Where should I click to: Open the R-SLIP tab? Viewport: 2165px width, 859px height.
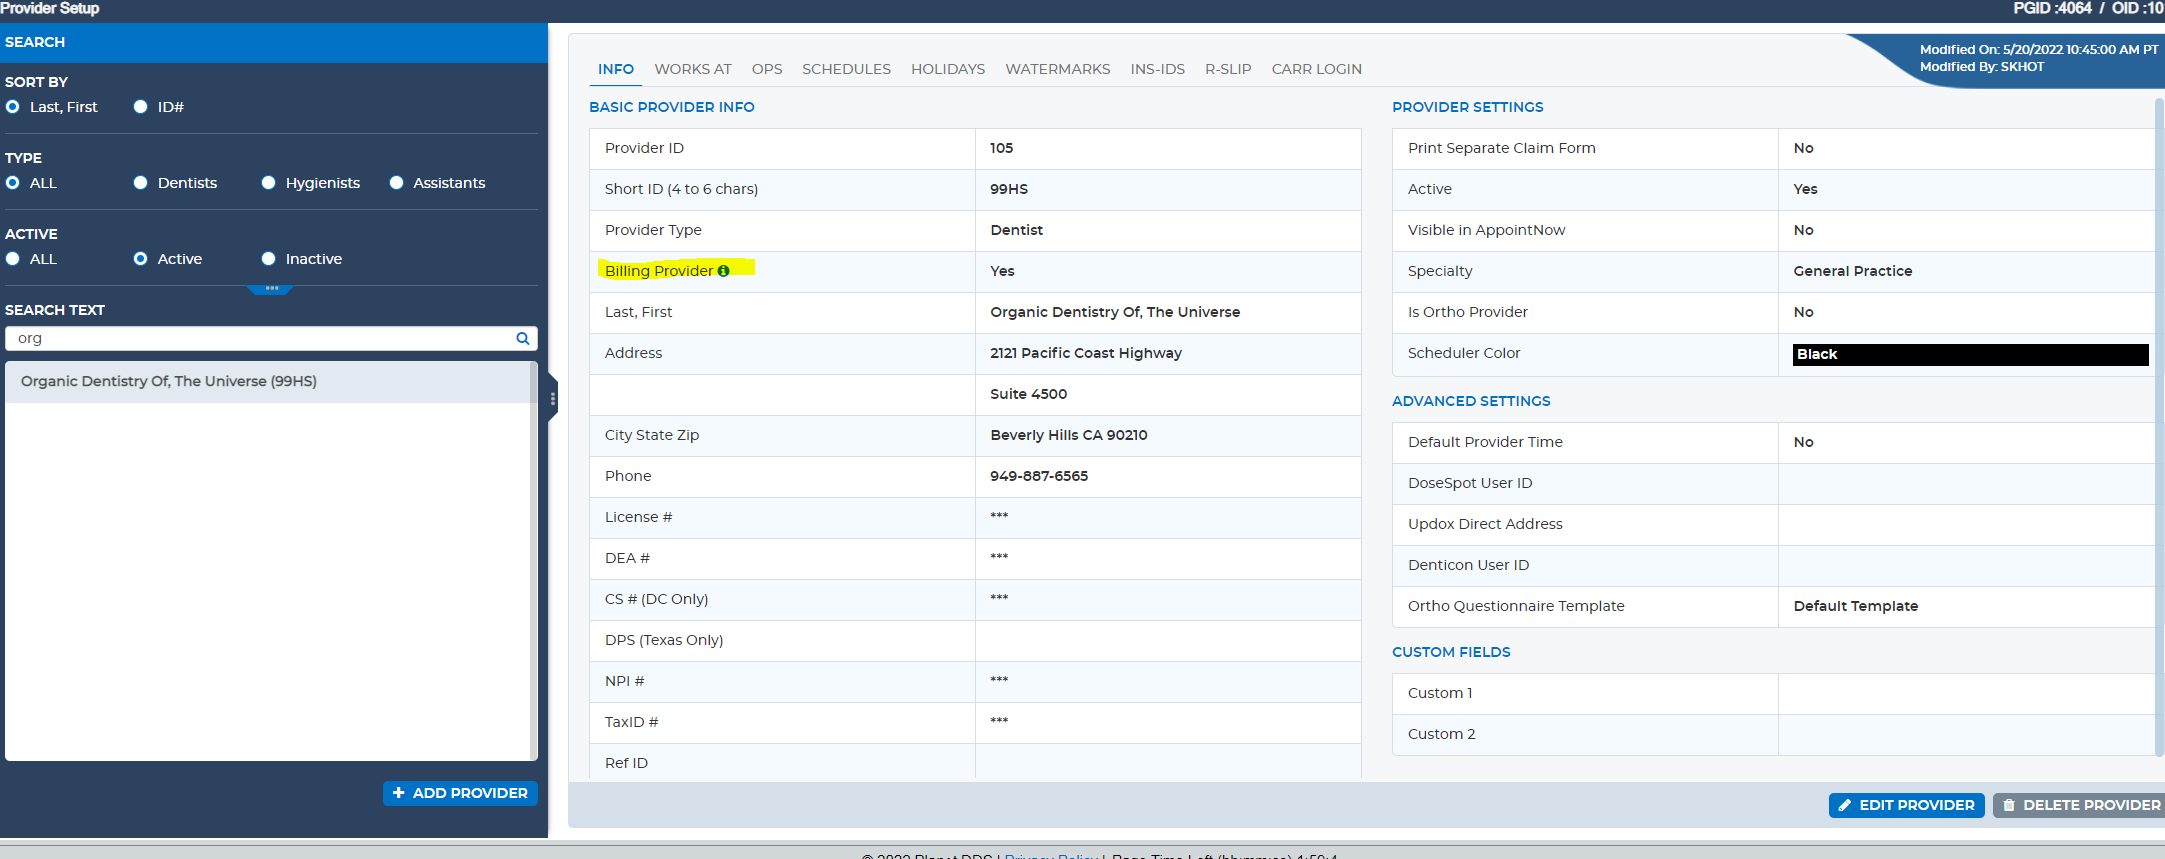point(1228,69)
